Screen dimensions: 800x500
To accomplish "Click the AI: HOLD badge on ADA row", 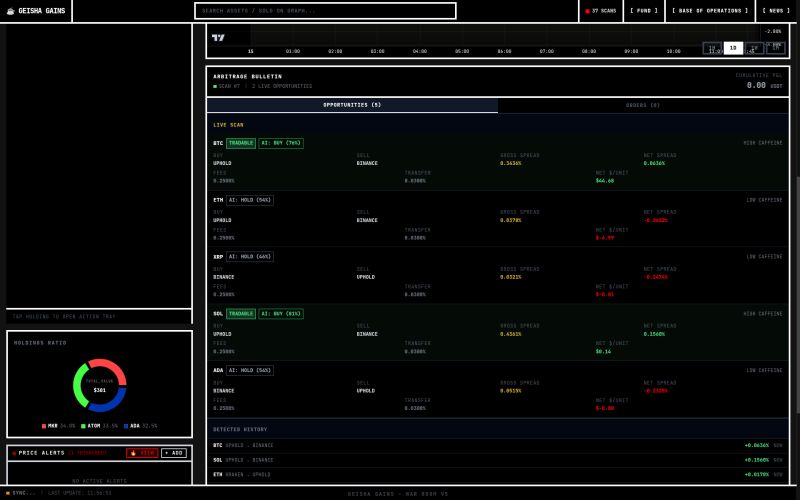I will [x=249, y=370].
